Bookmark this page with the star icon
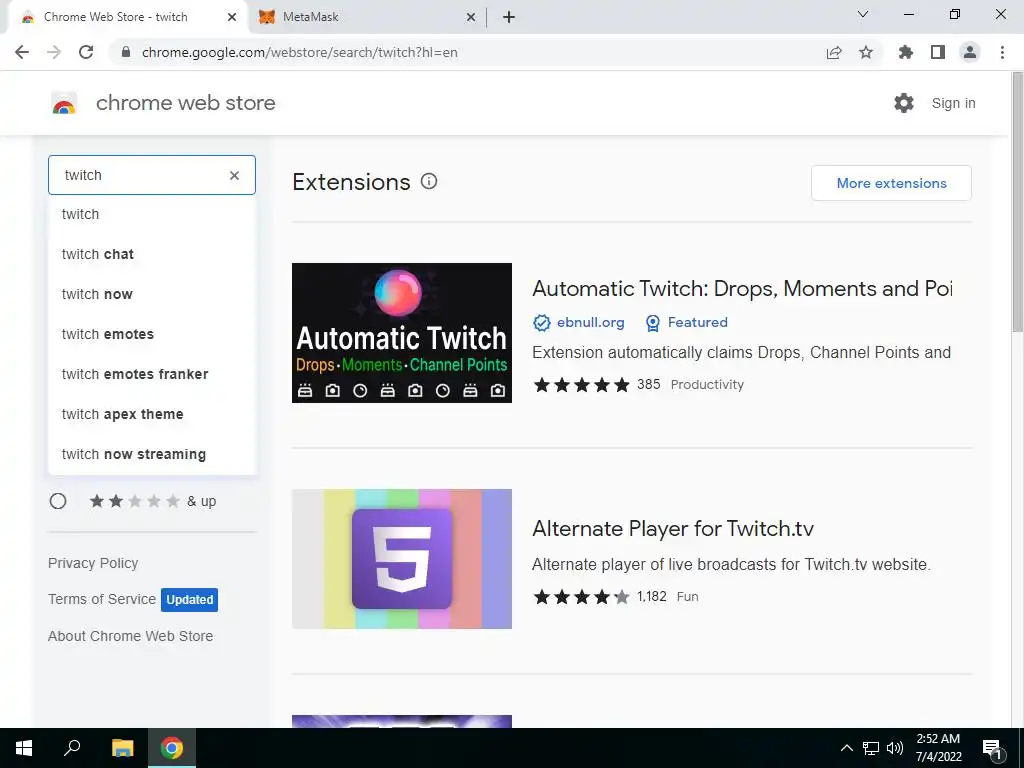This screenshot has height=768, width=1024. coord(866,52)
